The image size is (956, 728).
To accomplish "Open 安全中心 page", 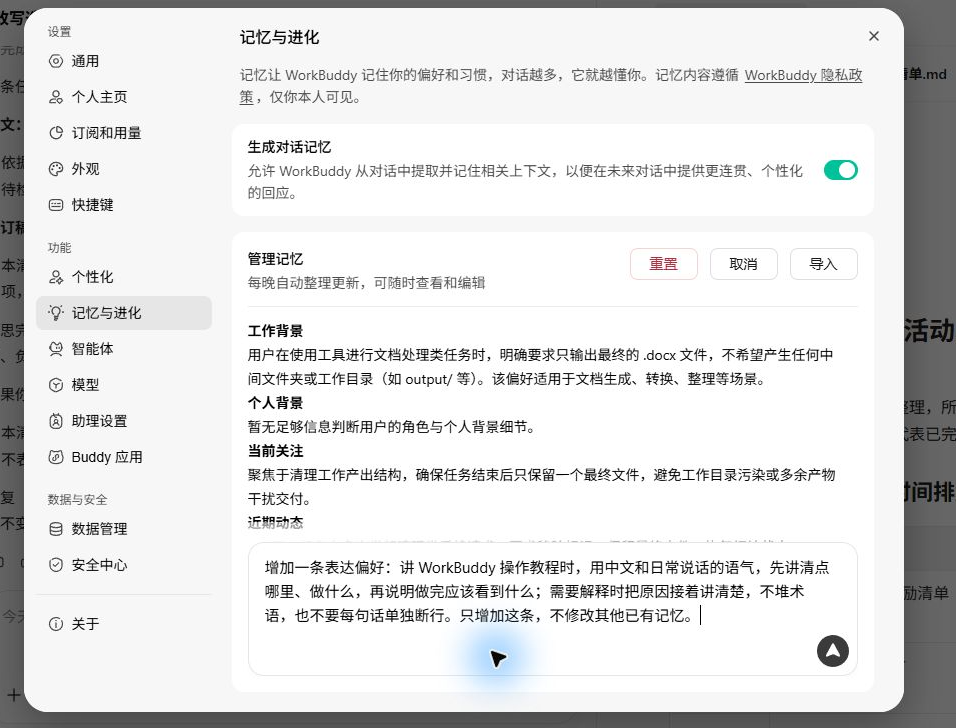I will coord(124,565).
